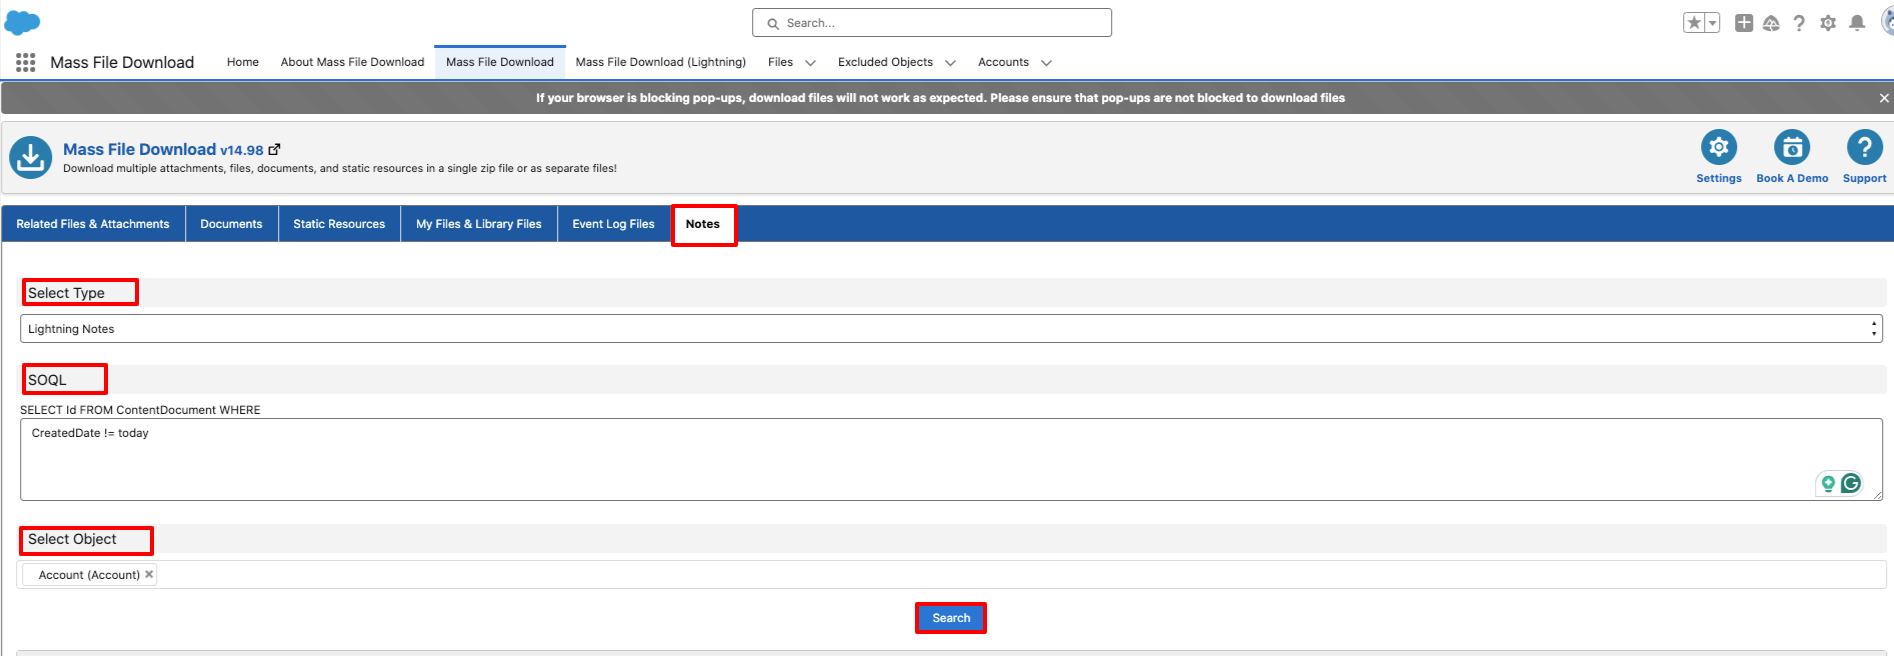The width and height of the screenshot is (1894, 656).
Task: Click the Select Object section heading
Action: 72,539
